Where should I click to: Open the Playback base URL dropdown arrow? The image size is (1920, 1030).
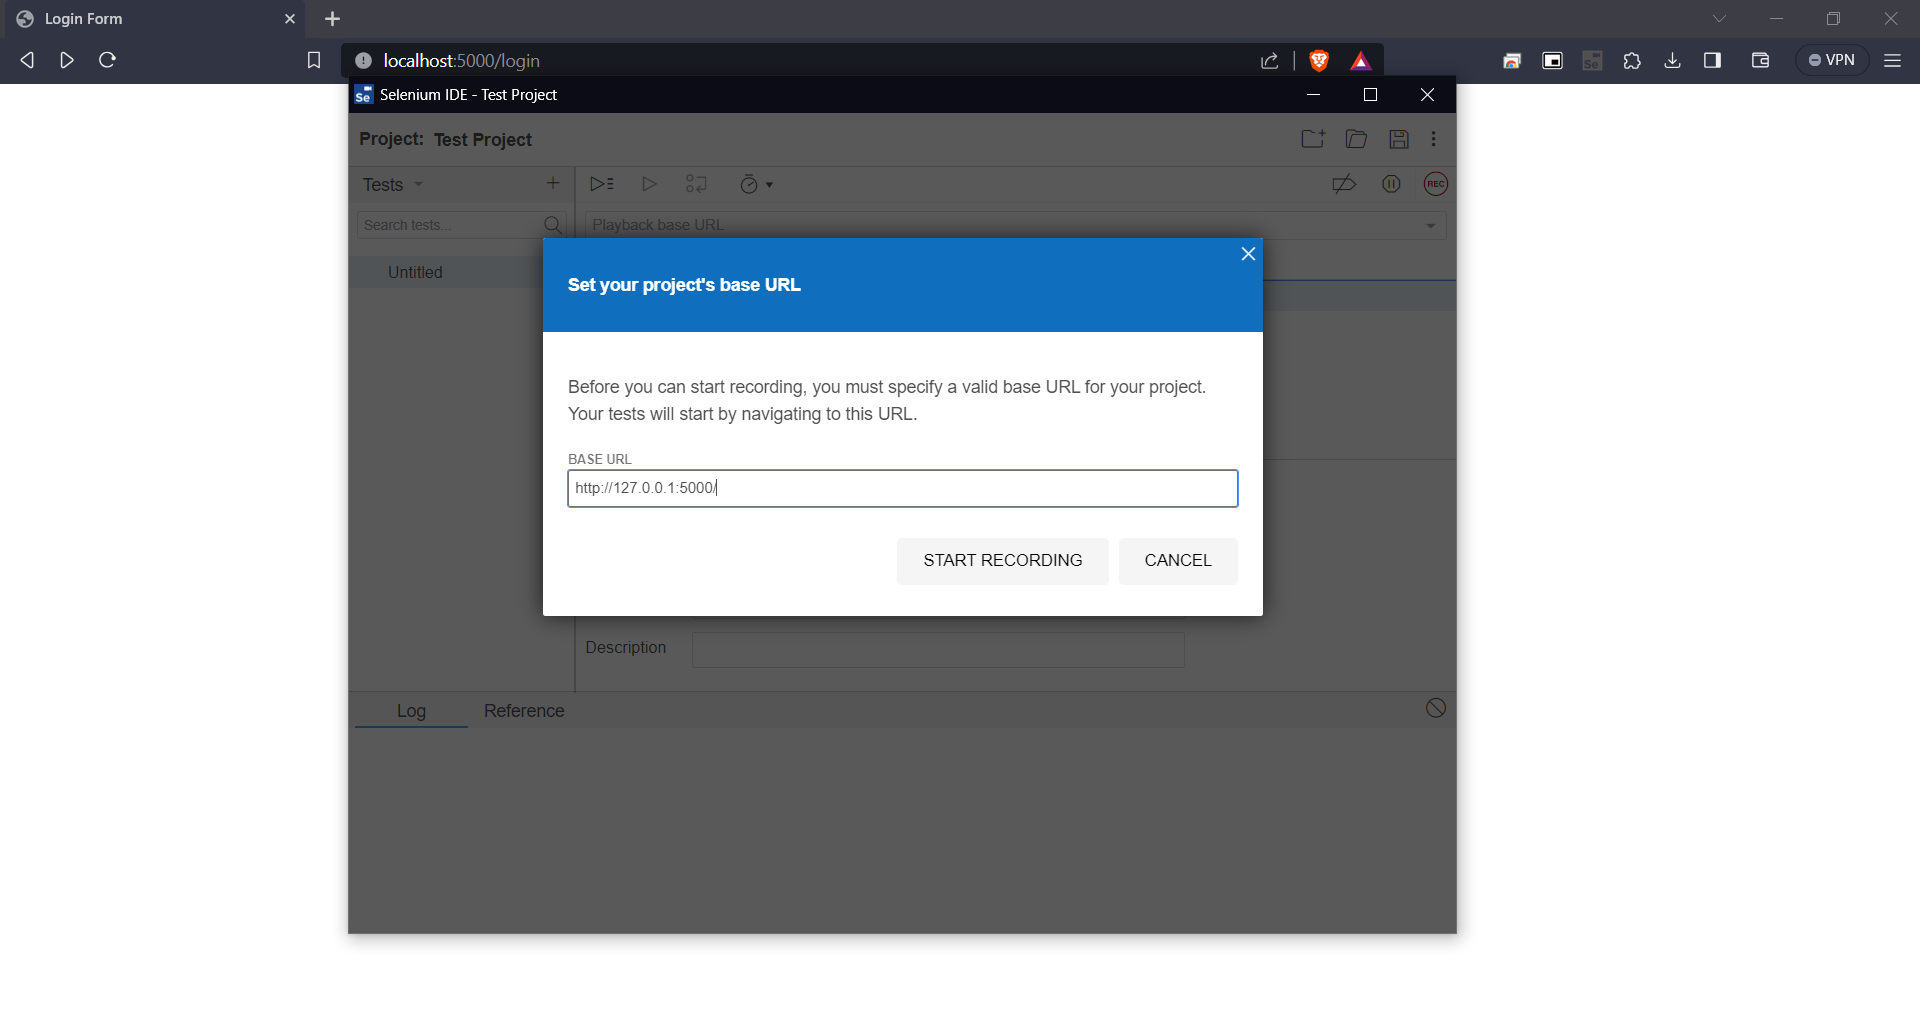tap(1430, 226)
